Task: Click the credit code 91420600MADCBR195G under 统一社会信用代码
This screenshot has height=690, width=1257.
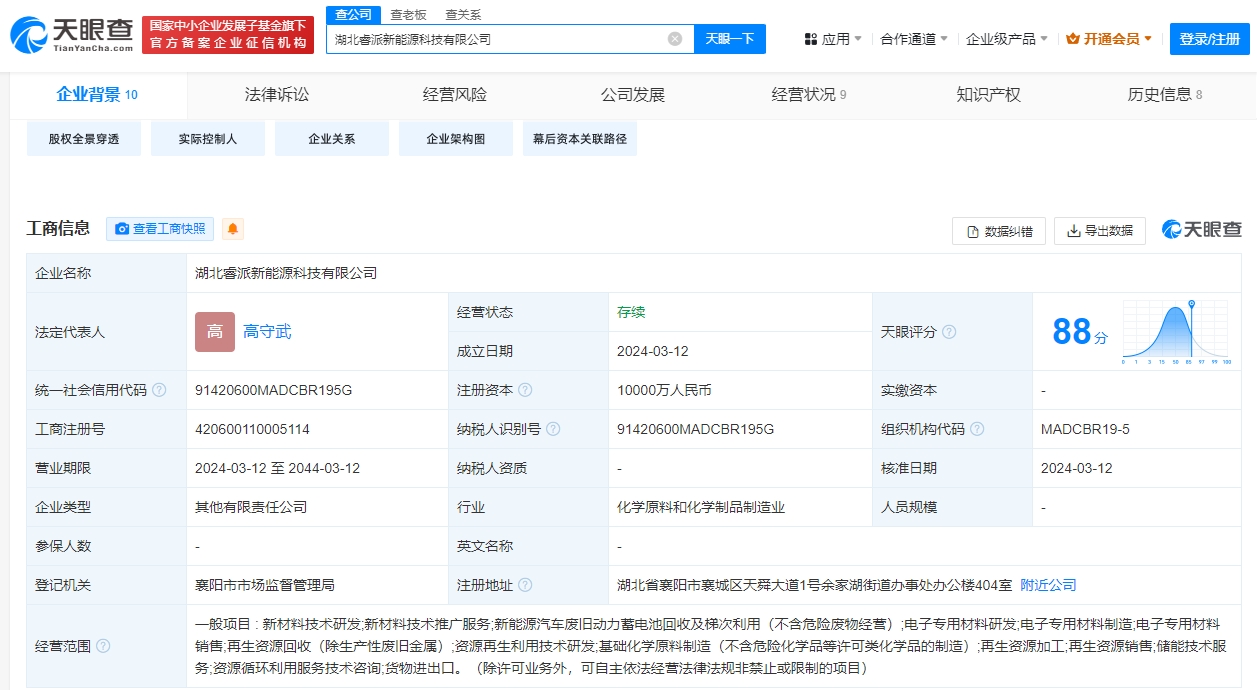Action: pyautogui.click(x=274, y=390)
